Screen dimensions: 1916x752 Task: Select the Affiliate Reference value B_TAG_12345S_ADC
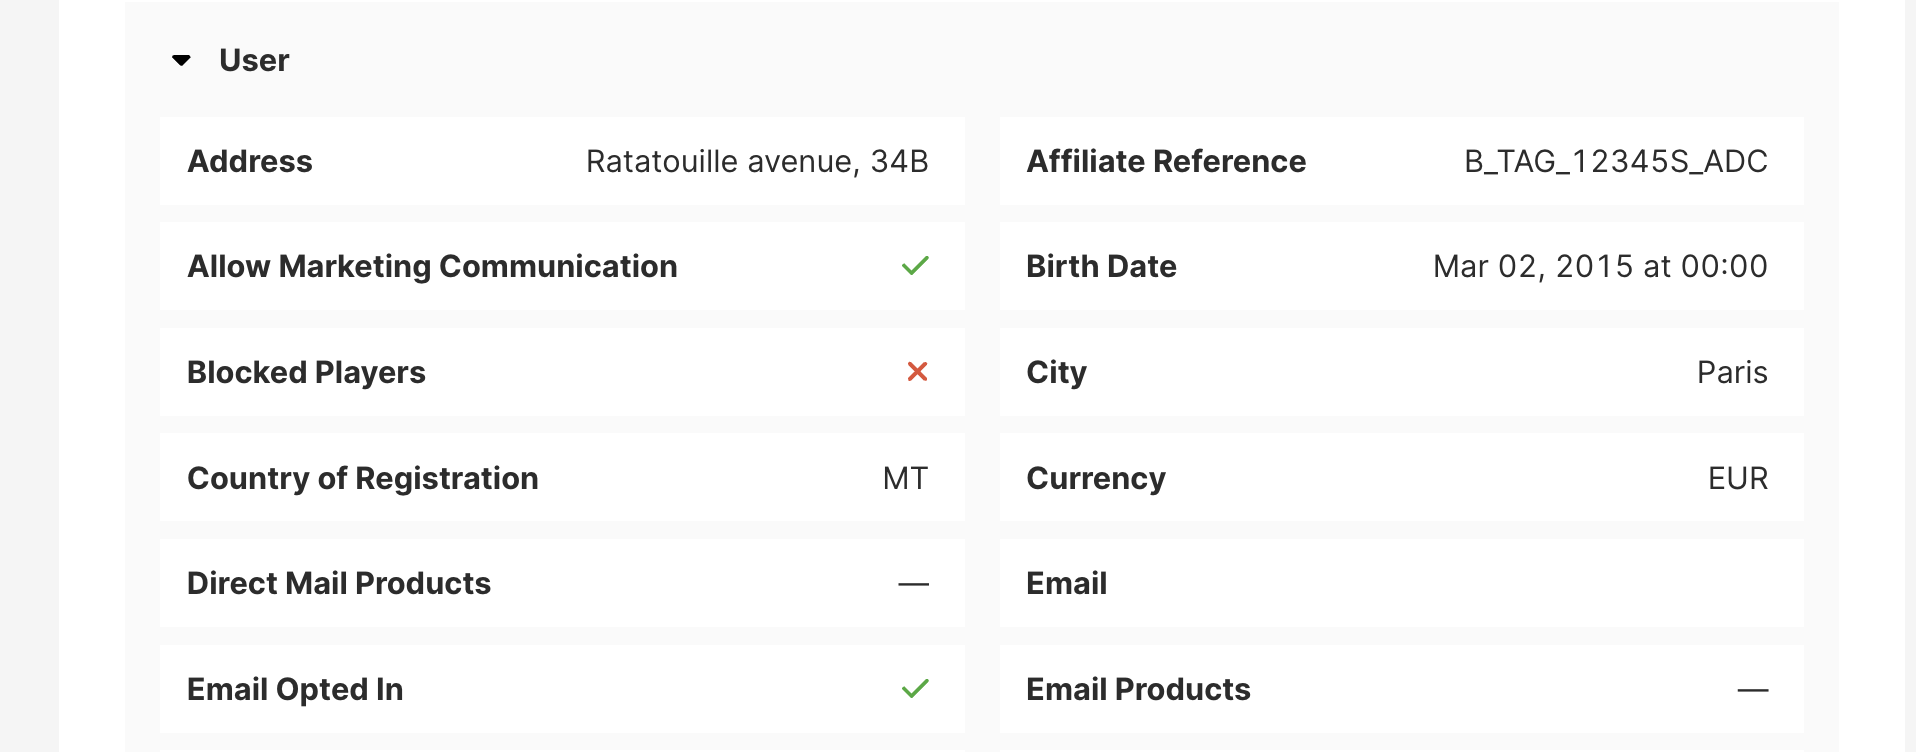point(1615,162)
